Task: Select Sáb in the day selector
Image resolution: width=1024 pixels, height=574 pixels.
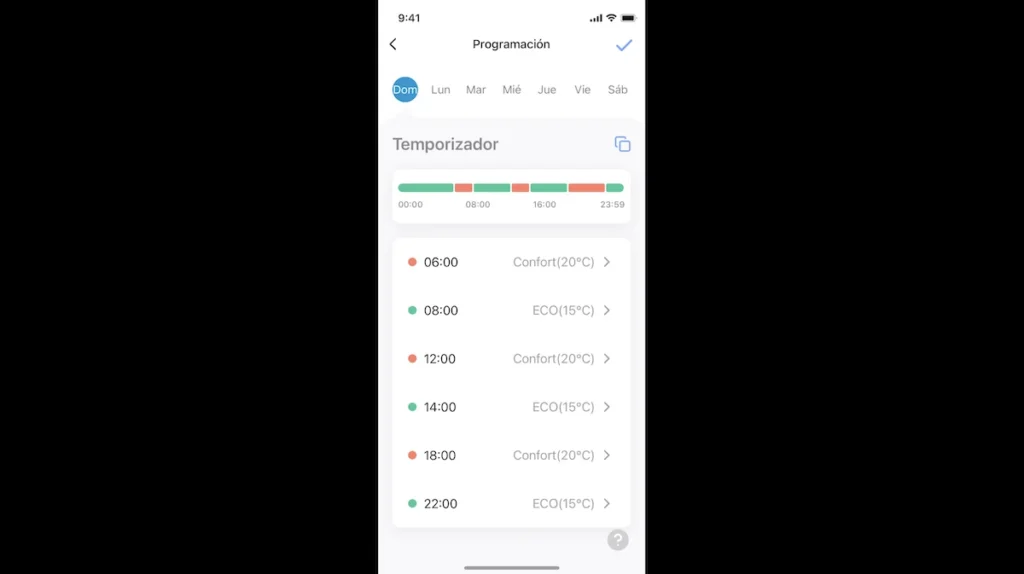Action: (618, 89)
